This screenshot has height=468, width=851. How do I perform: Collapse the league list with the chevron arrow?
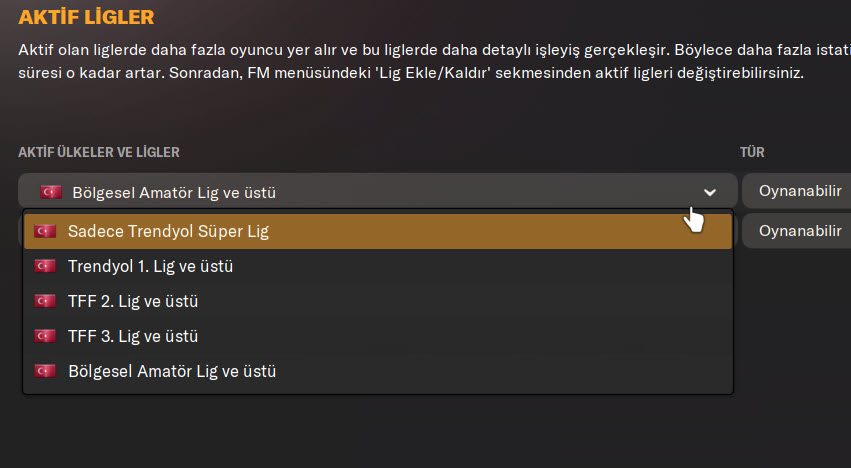click(709, 192)
